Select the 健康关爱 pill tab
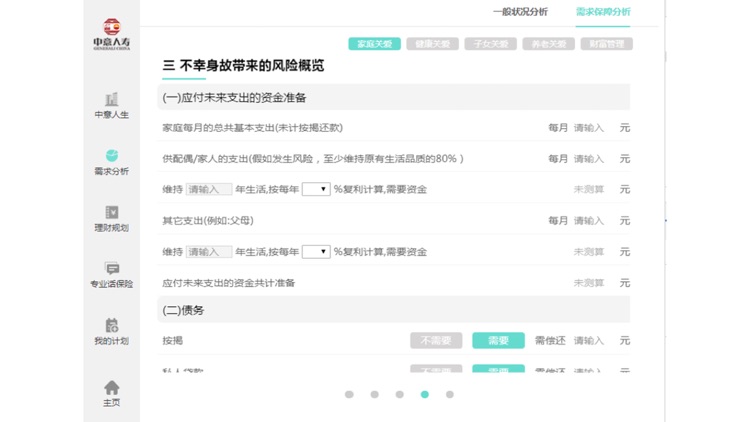The image size is (750, 422). (x=432, y=44)
